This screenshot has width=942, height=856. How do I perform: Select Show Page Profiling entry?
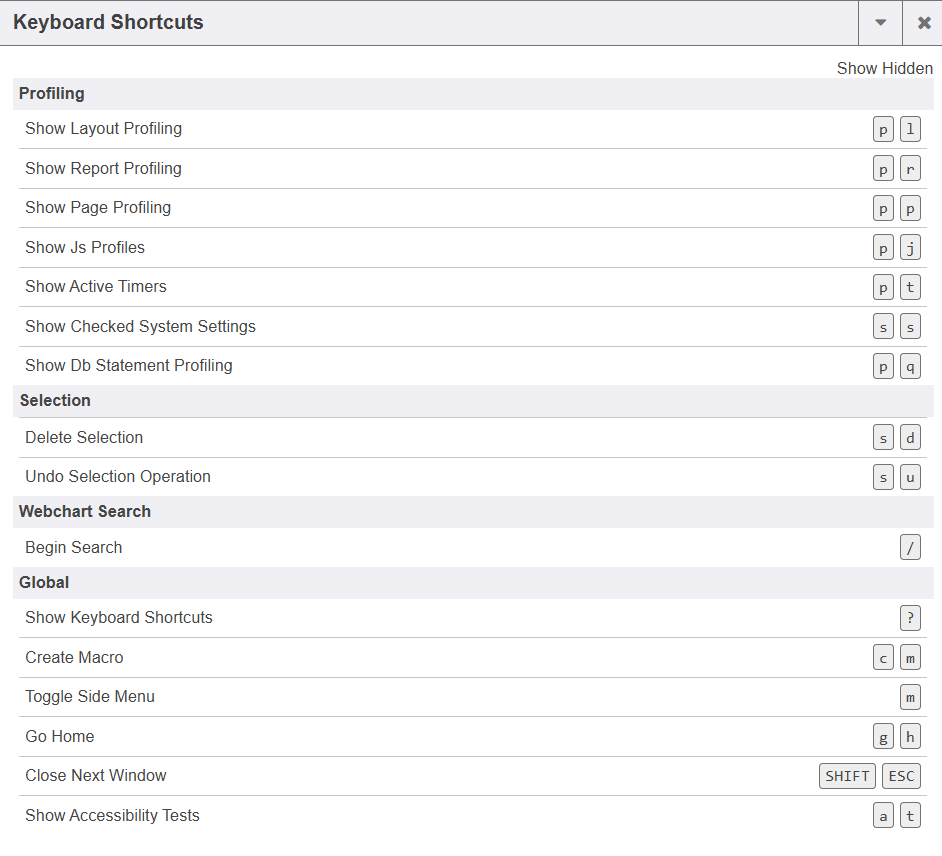[x=98, y=208]
